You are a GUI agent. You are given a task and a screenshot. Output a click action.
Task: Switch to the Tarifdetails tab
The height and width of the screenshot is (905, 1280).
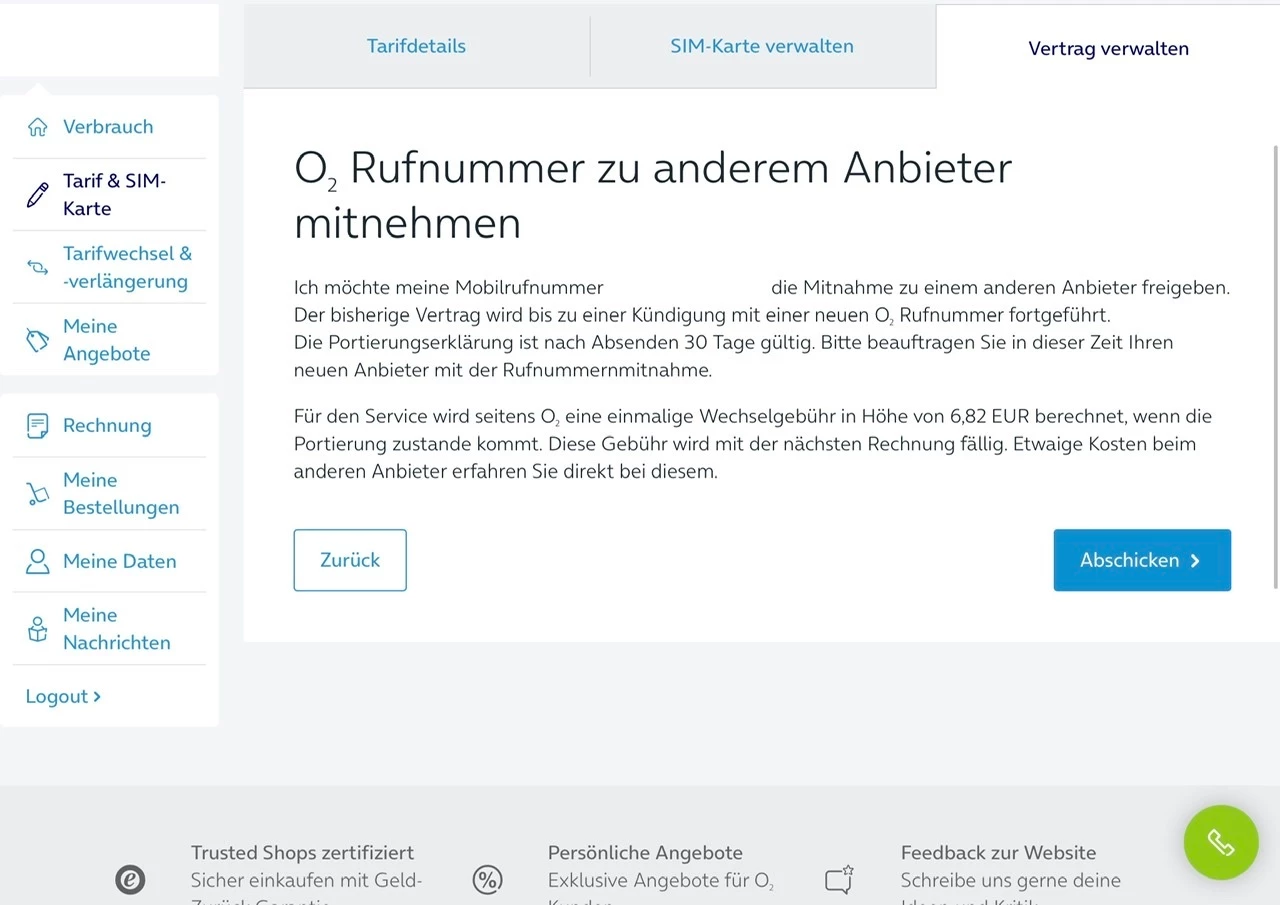(416, 46)
